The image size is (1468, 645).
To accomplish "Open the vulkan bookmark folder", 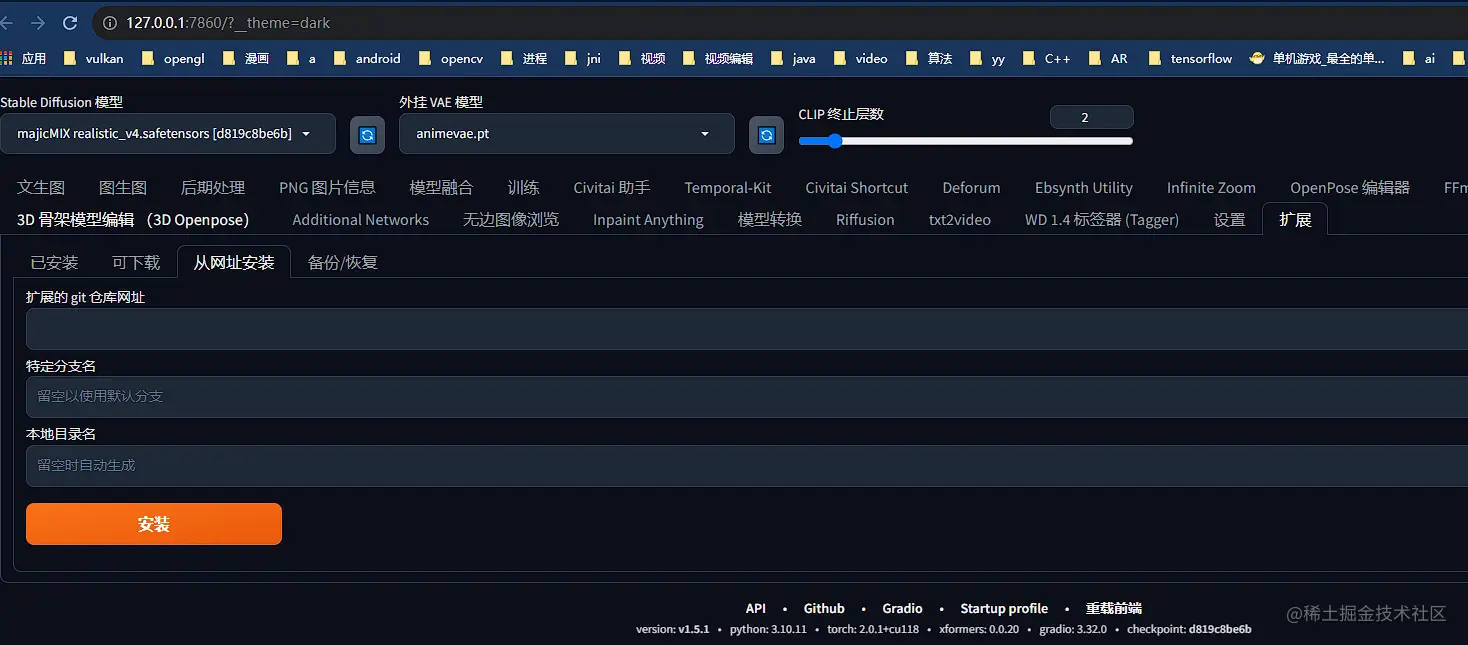I will 93,59.
